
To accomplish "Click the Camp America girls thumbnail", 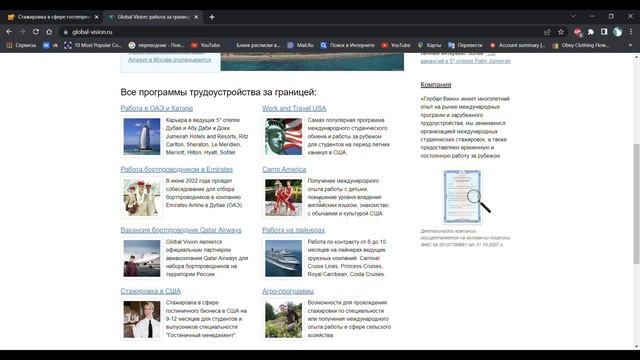I will 284,198.
